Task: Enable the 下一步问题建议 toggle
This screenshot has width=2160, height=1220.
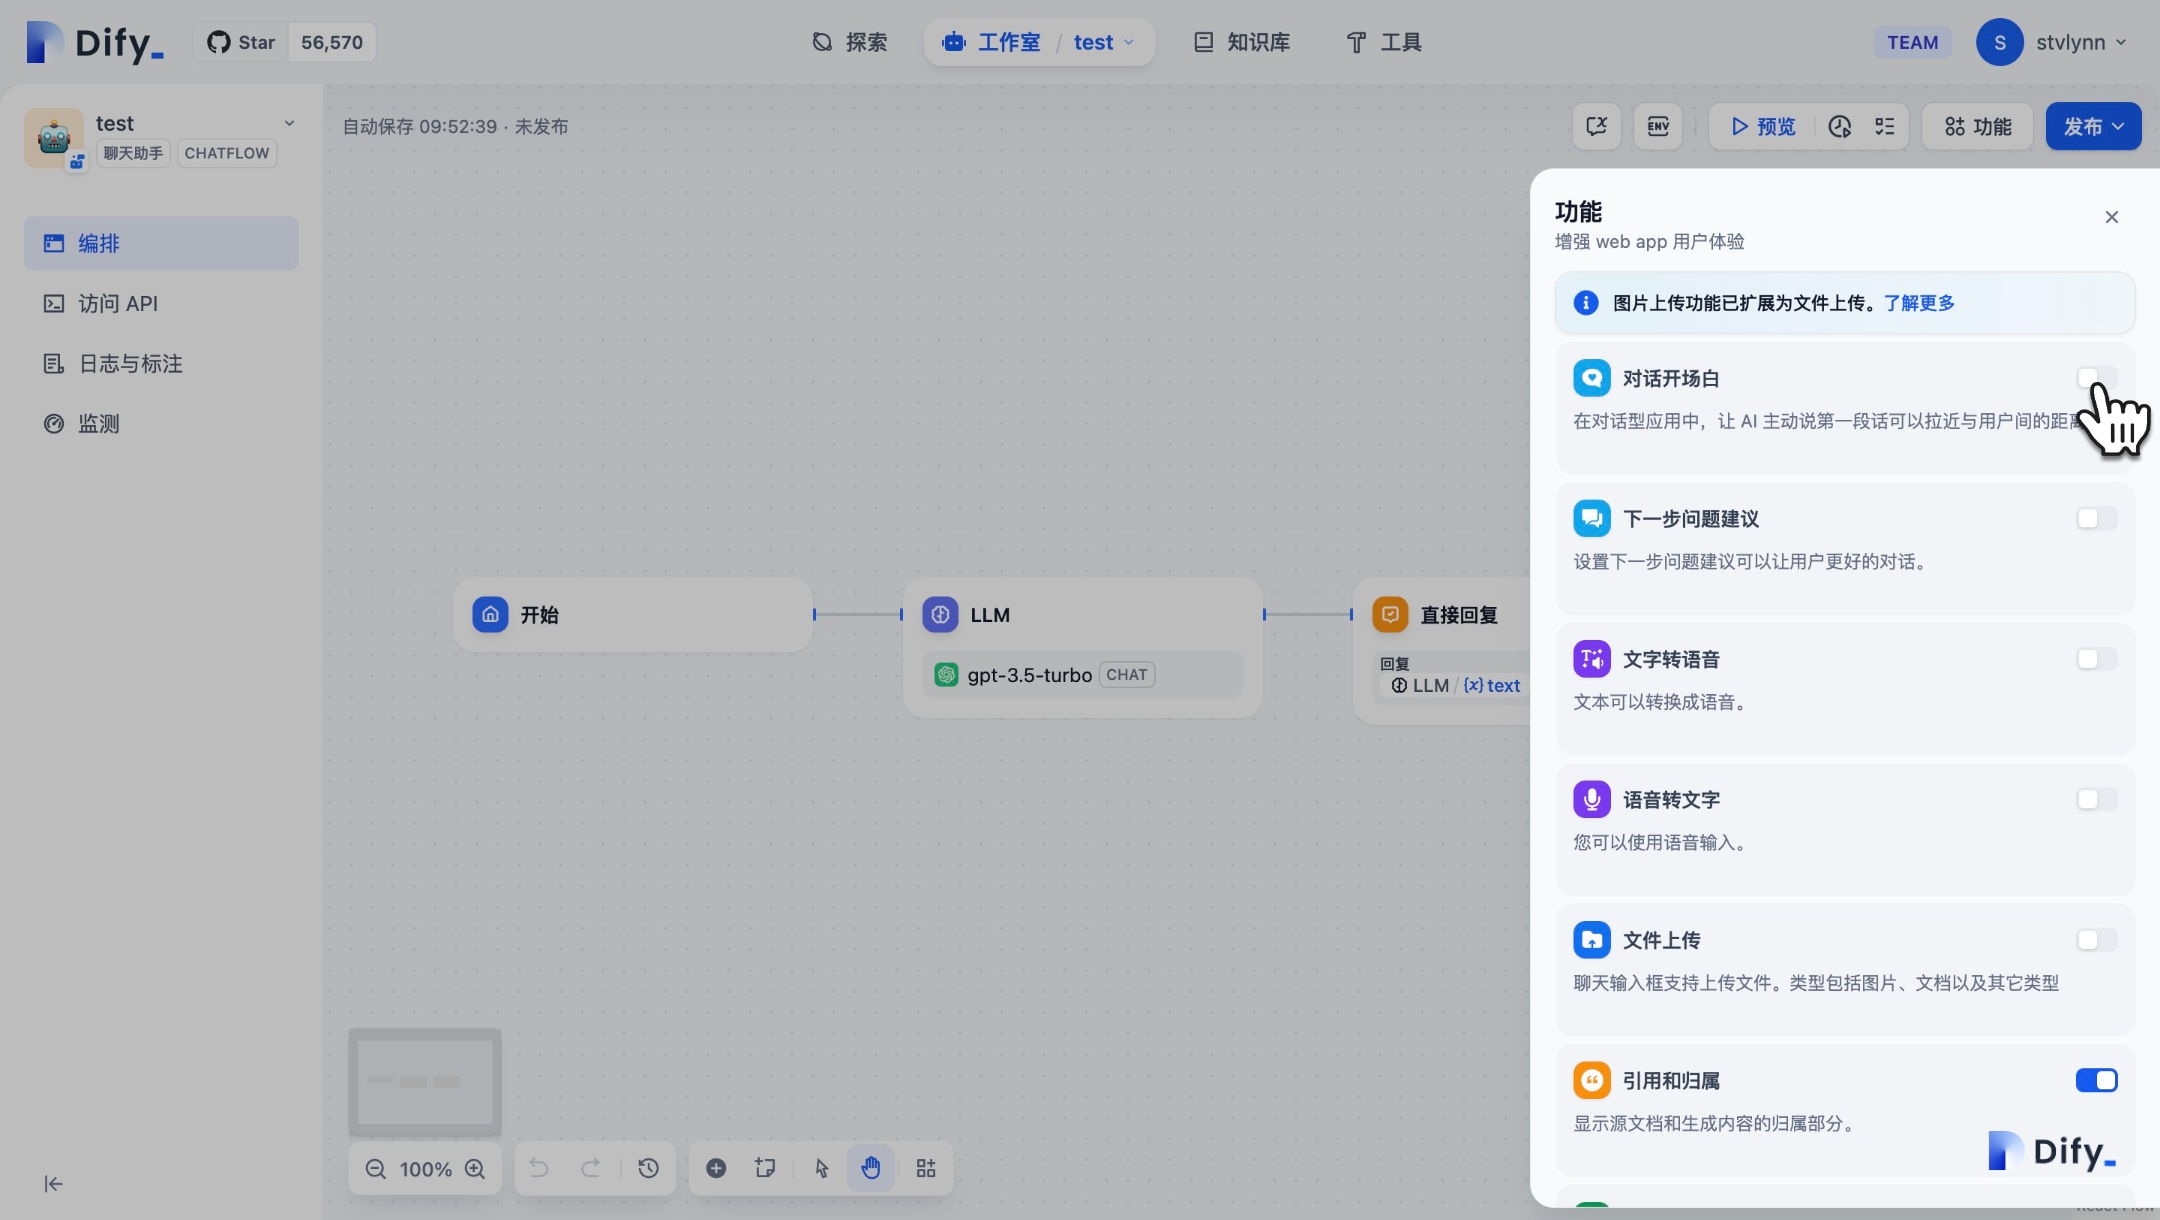Action: coord(2096,518)
